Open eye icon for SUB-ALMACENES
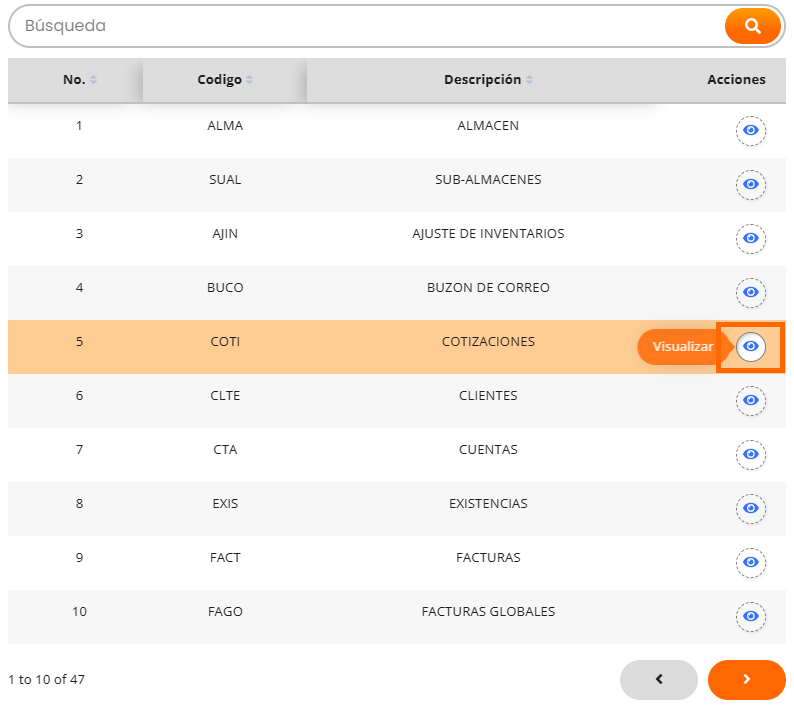Image resolution: width=794 pixels, height=705 pixels. point(751,185)
